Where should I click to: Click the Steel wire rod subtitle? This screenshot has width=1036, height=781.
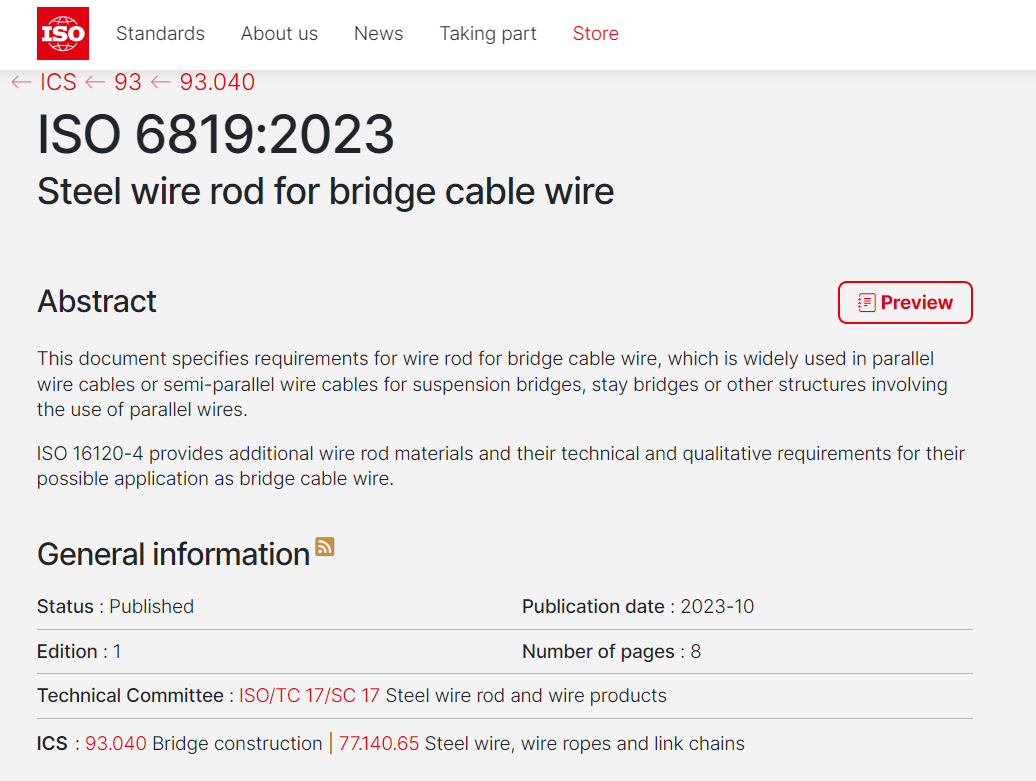pyautogui.click(x=325, y=191)
